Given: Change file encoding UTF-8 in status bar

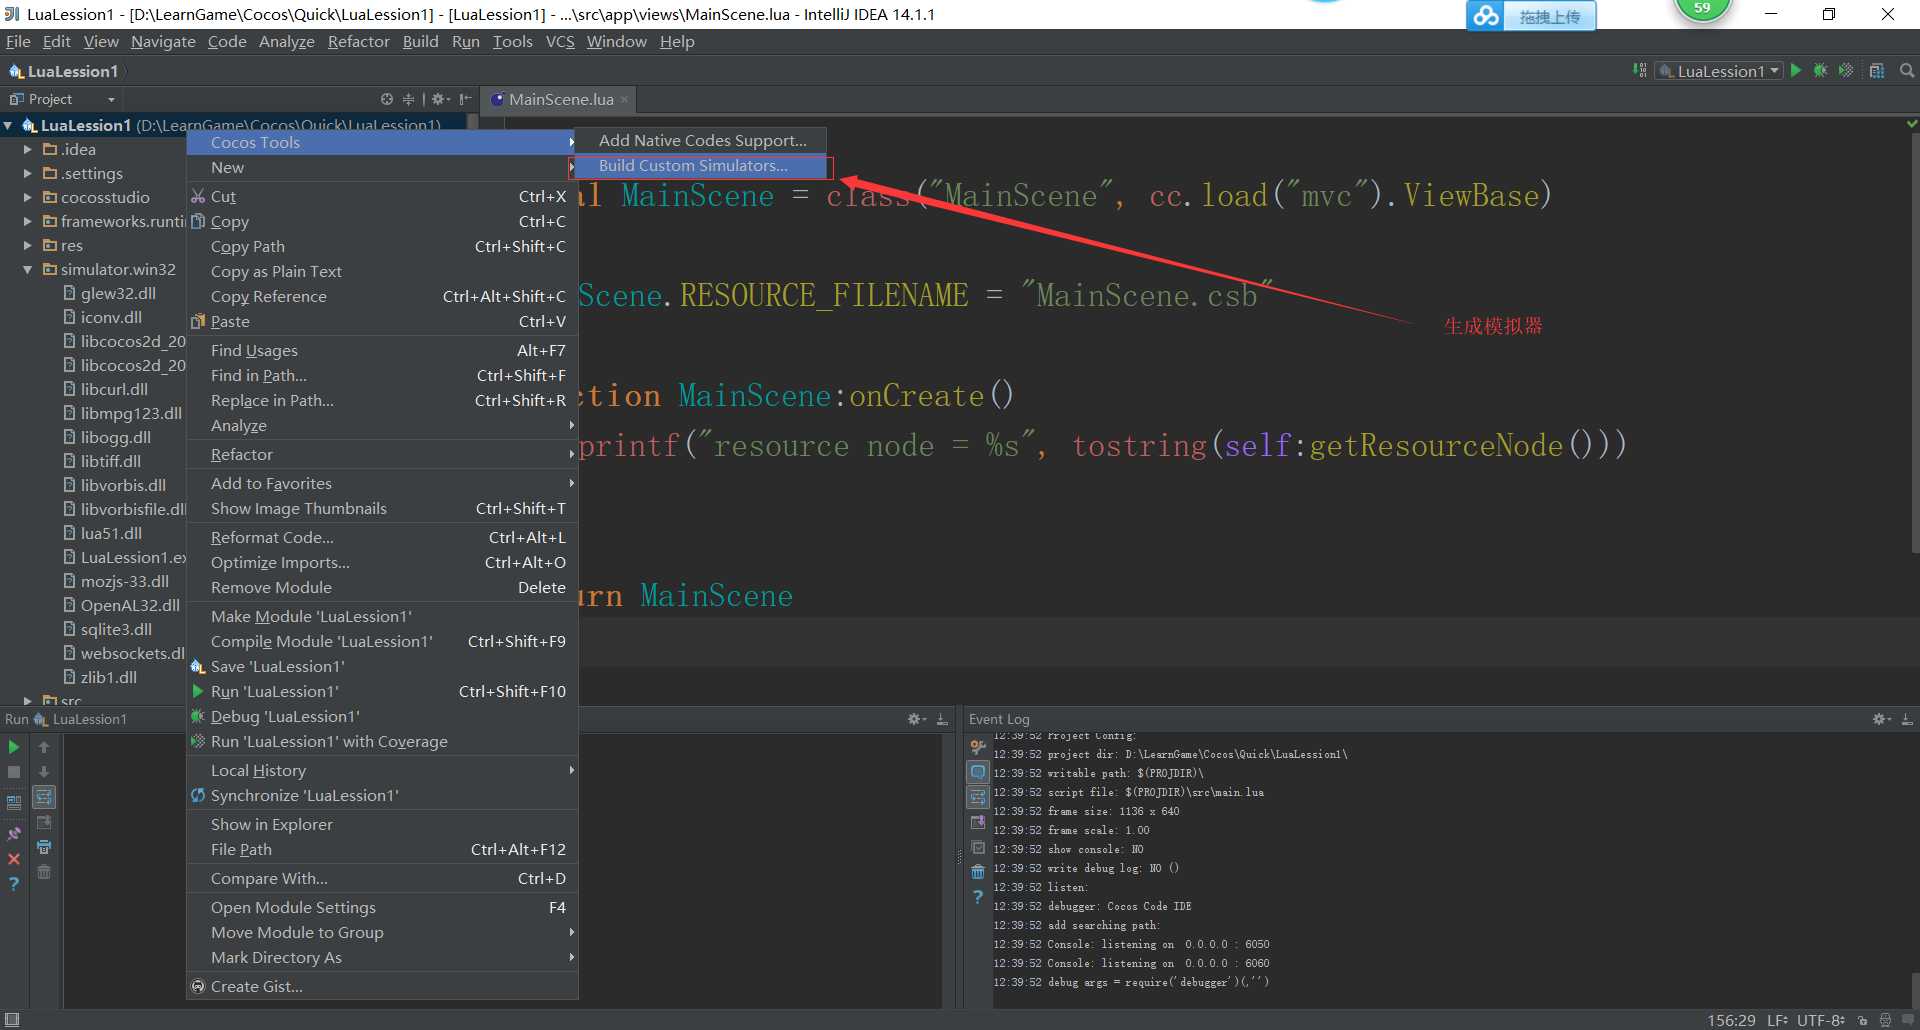Looking at the screenshot, I should (x=1821, y=1020).
